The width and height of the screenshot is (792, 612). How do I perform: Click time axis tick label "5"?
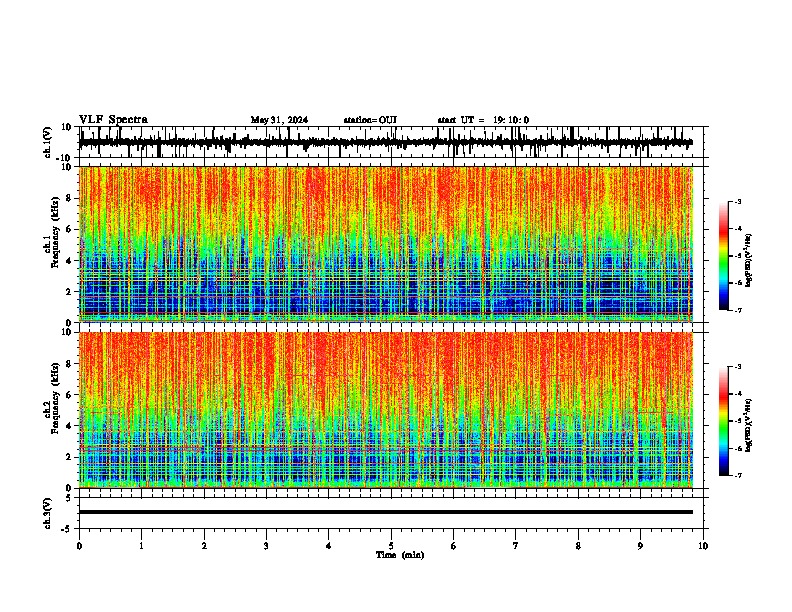pos(391,546)
